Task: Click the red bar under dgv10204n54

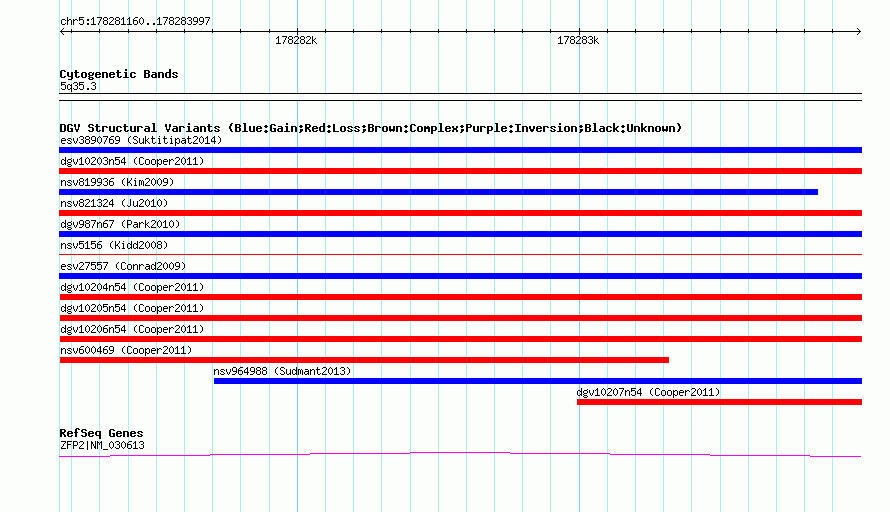Action: [460, 297]
